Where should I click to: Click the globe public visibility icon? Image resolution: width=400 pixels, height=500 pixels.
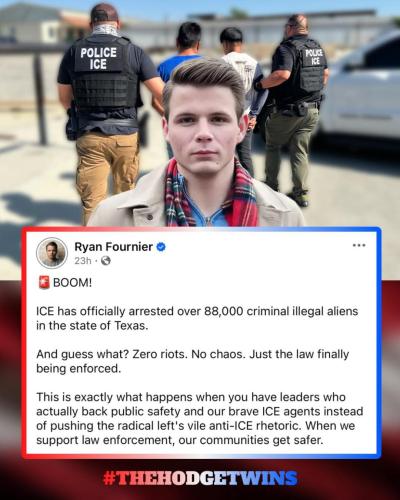pyautogui.click(x=105, y=261)
